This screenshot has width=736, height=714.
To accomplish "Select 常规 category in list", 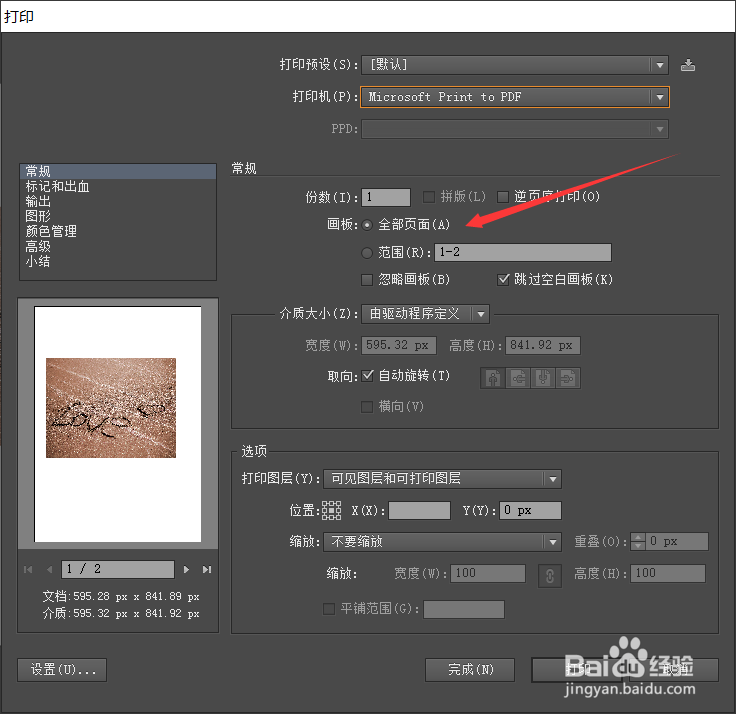I will pyautogui.click(x=118, y=171).
